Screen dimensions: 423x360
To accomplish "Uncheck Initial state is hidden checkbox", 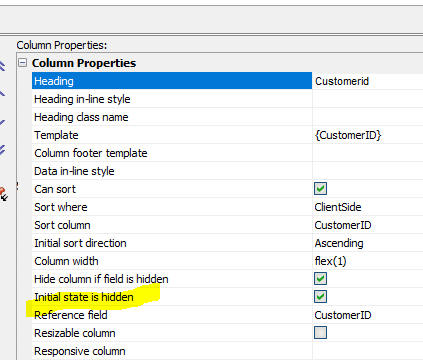I will (320, 297).
